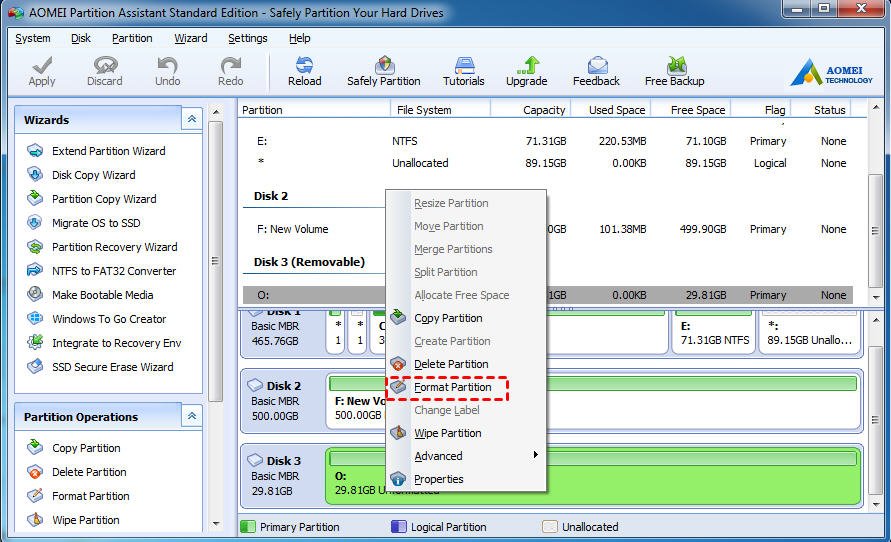
Task: Click the AOMEI Technology logo
Action: (x=831, y=72)
